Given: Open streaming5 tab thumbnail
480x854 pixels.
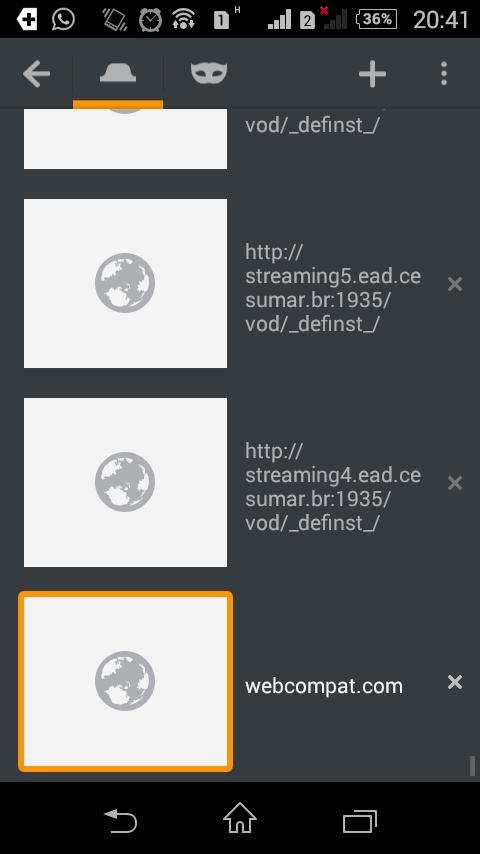Looking at the screenshot, I should tap(125, 283).
